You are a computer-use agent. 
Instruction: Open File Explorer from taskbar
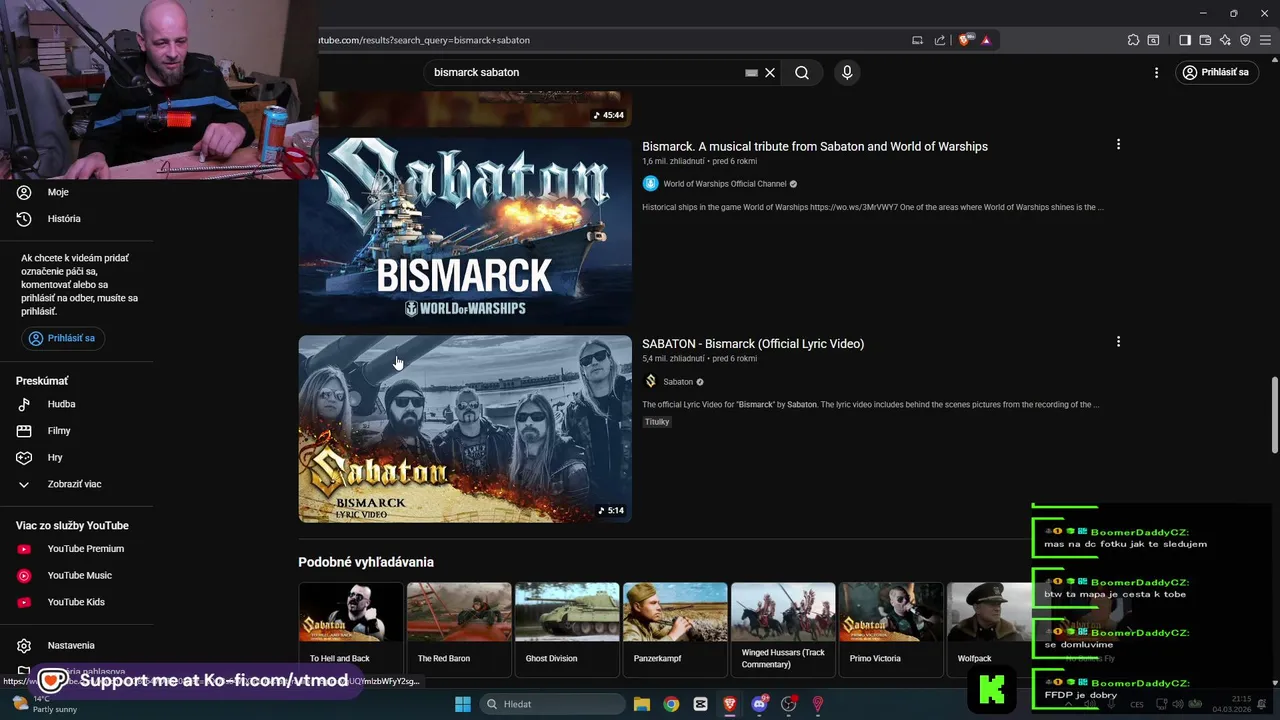pyautogui.click(x=642, y=704)
